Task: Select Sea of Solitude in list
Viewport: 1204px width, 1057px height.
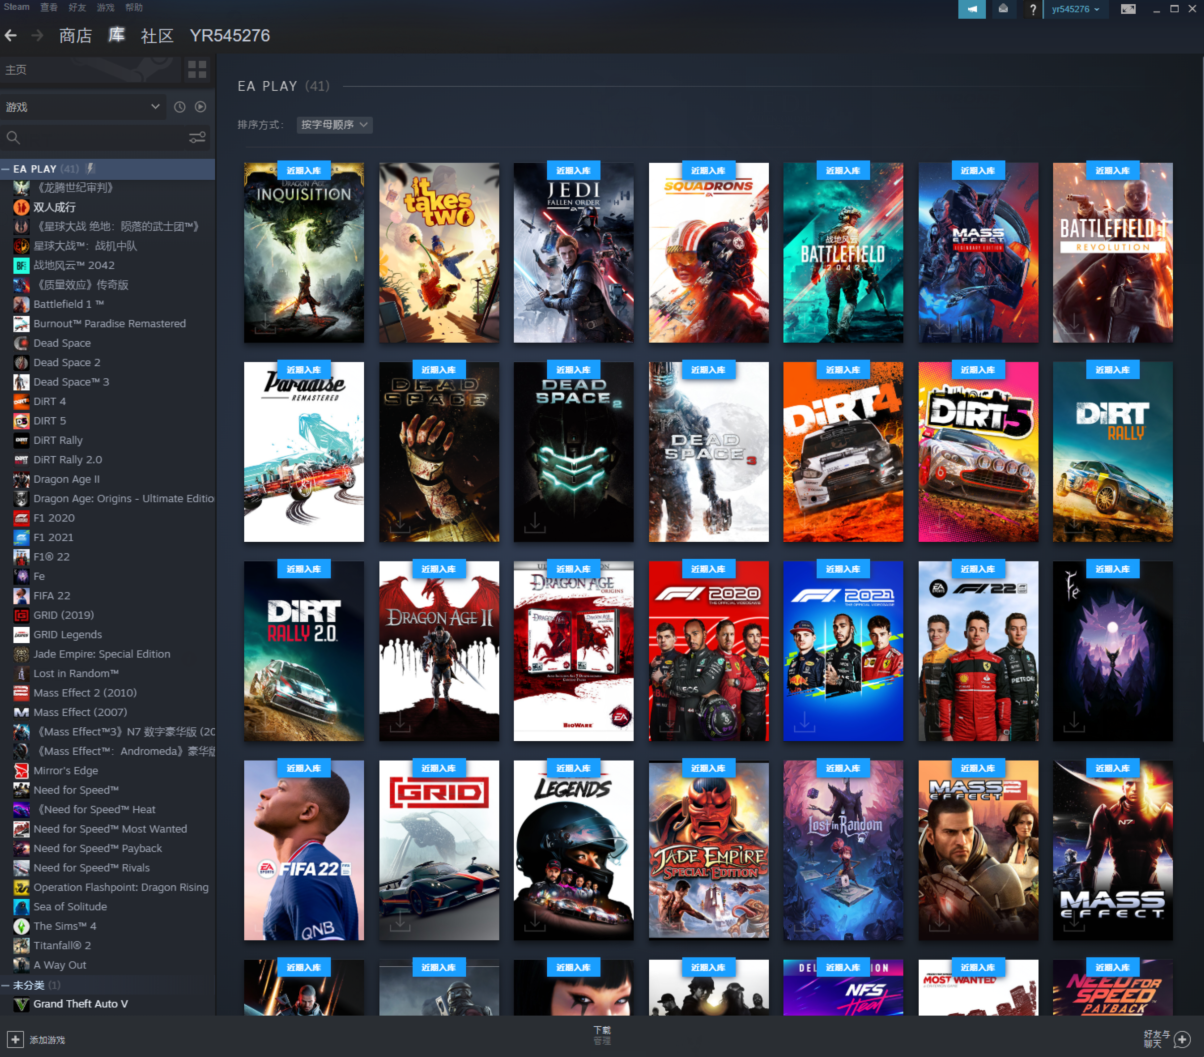Action: [x=107, y=907]
